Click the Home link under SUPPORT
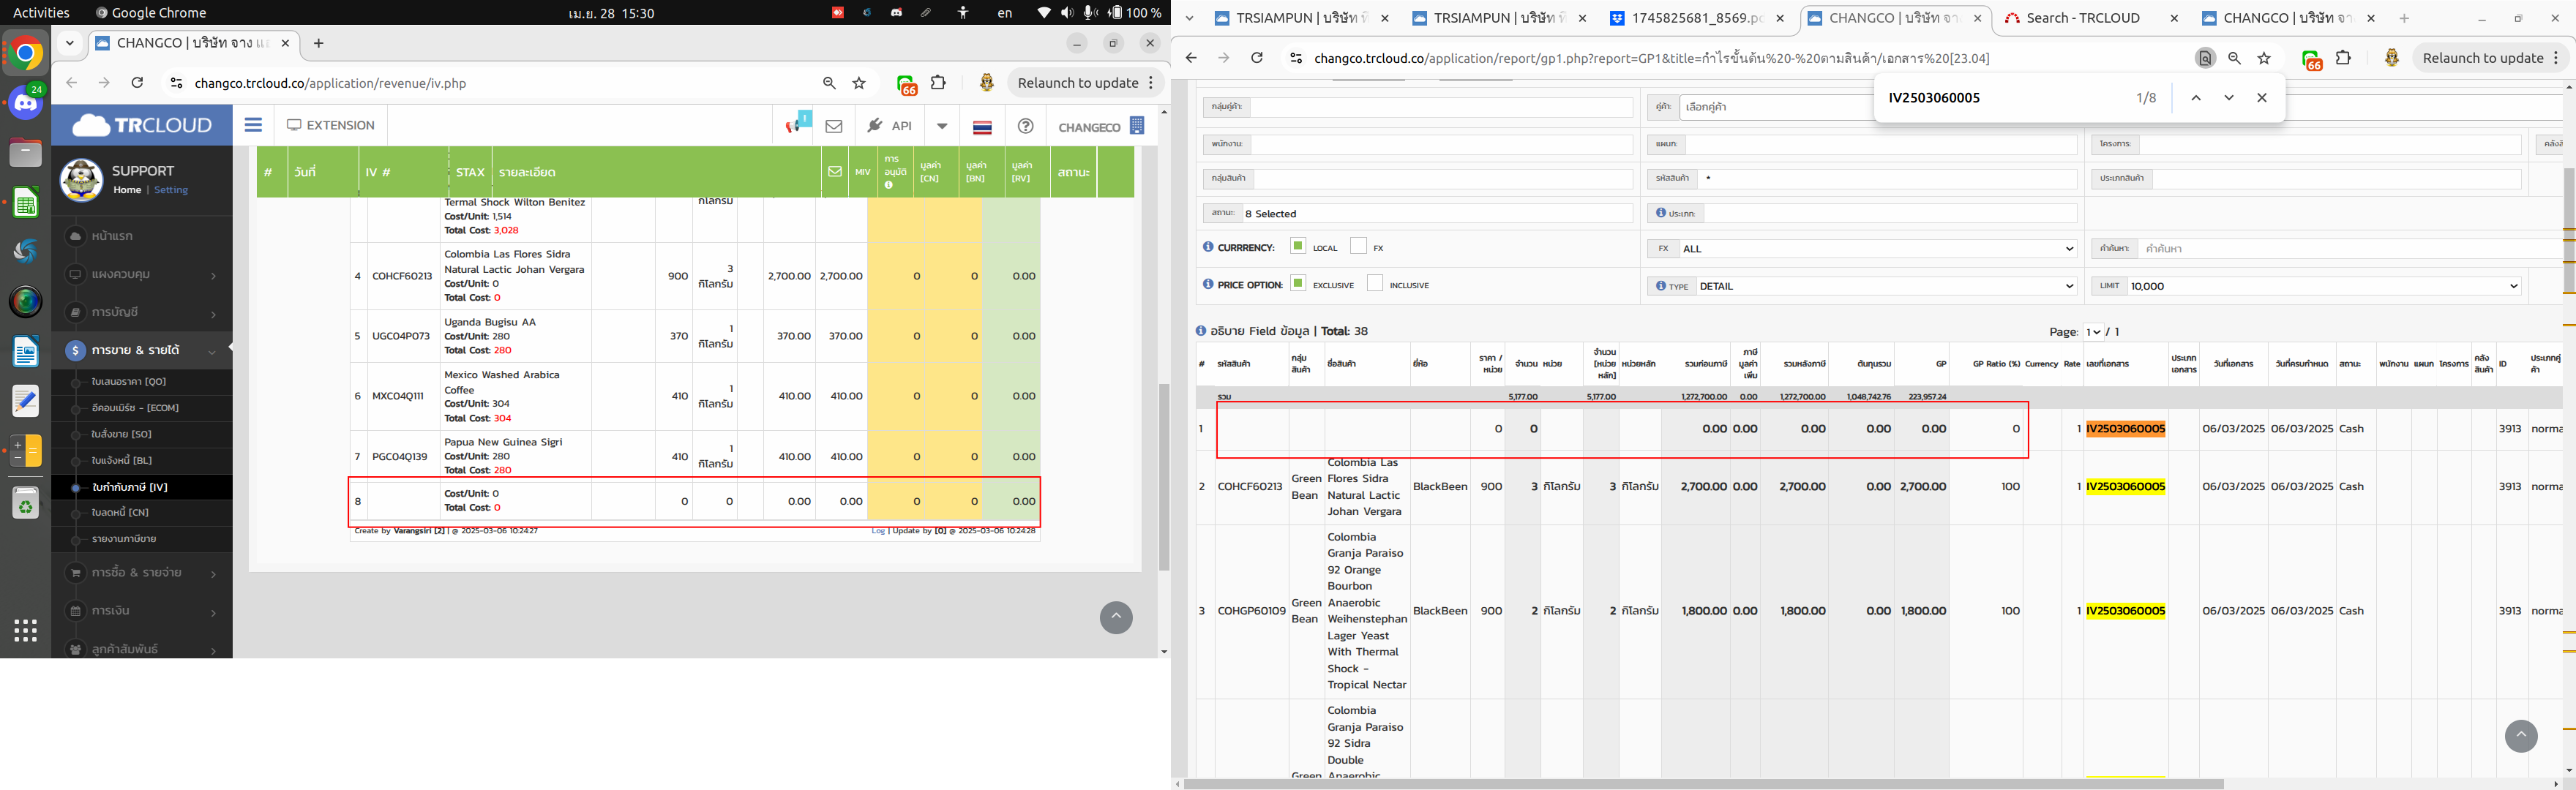This screenshot has width=2576, height=790. coord(127,190)
